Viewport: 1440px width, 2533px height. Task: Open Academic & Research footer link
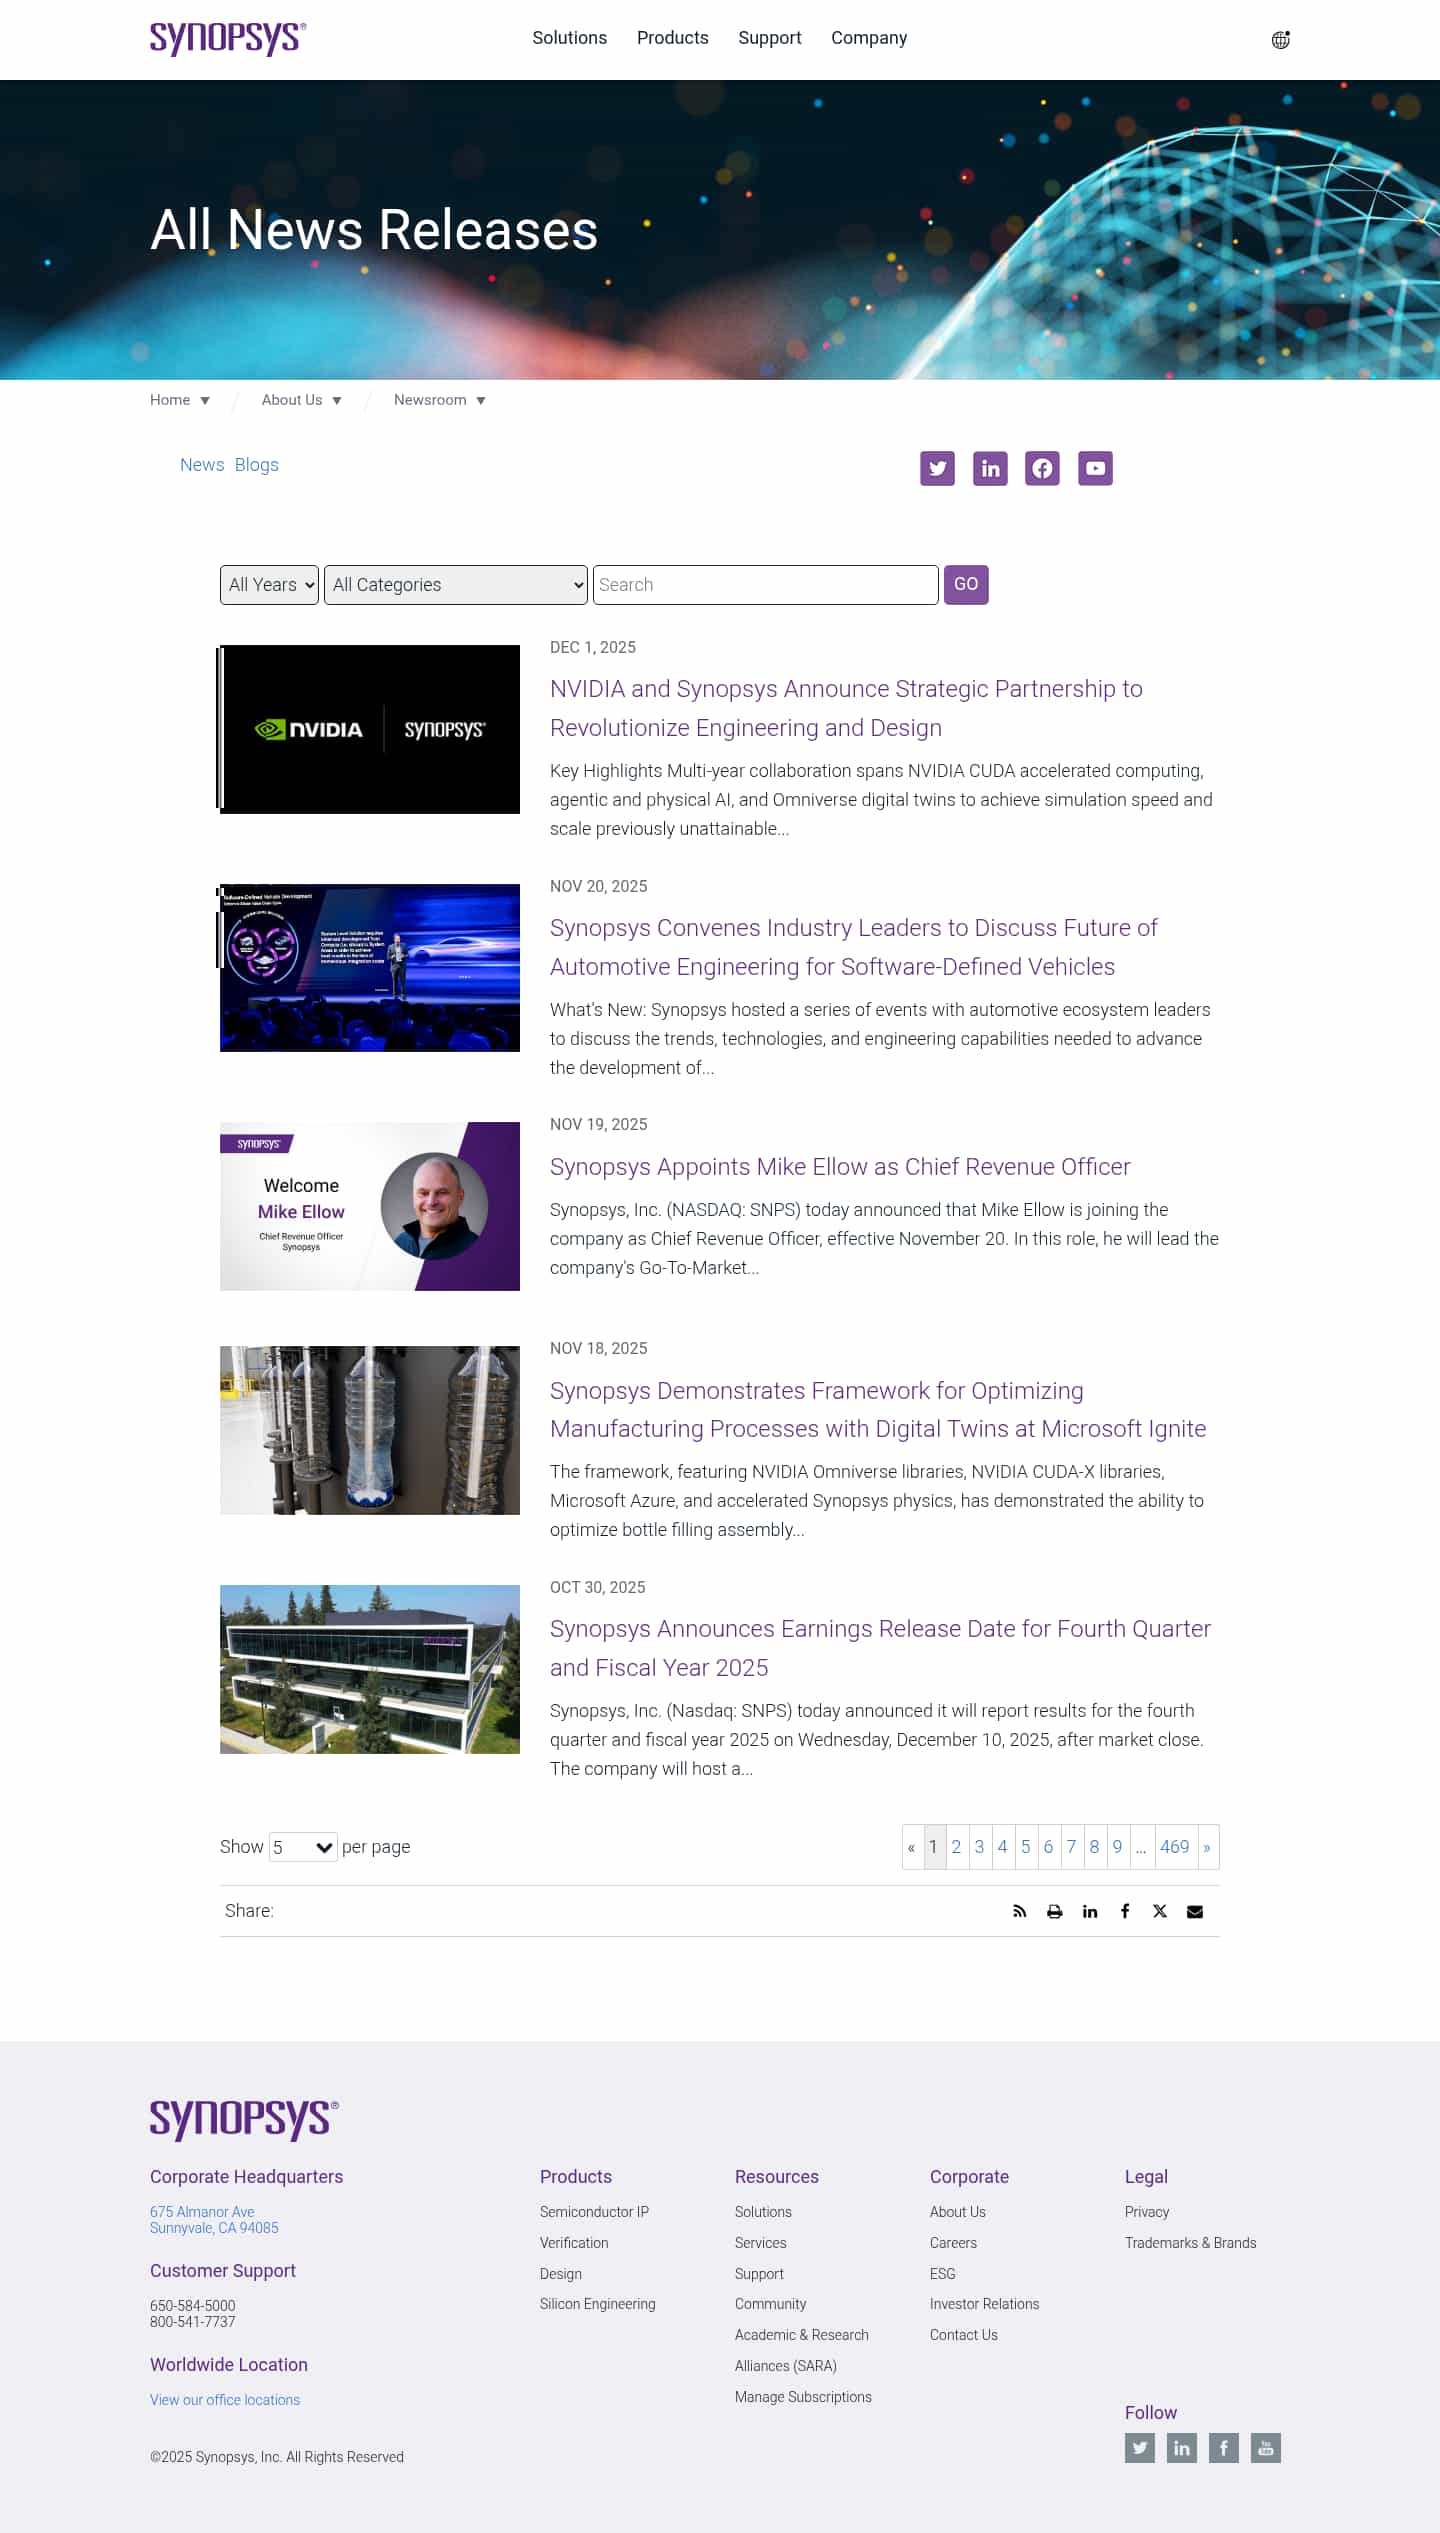click(x=802, y=2335)
